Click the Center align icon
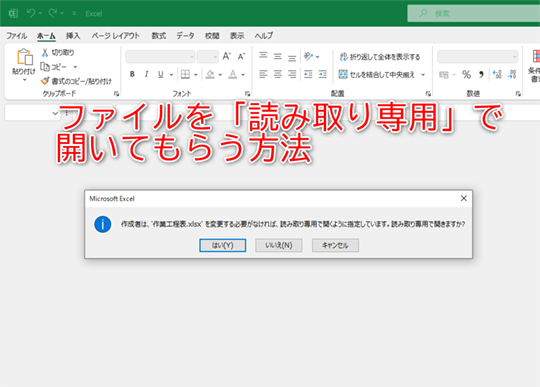The height and width of the screenshot is (387, 540). 278,74
